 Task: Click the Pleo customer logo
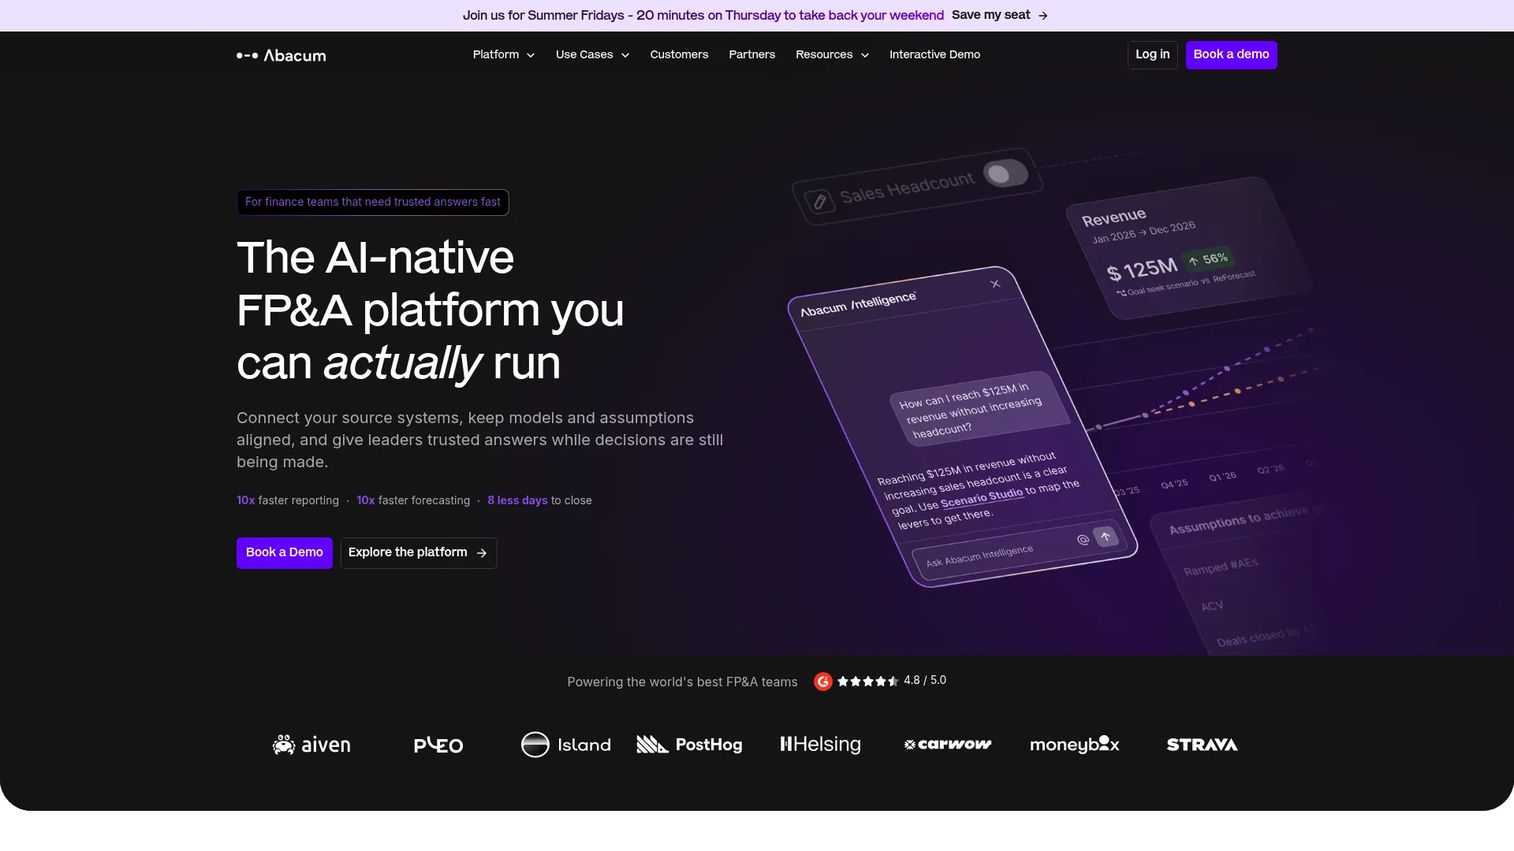pyautogui.click(x=438, y=745)
